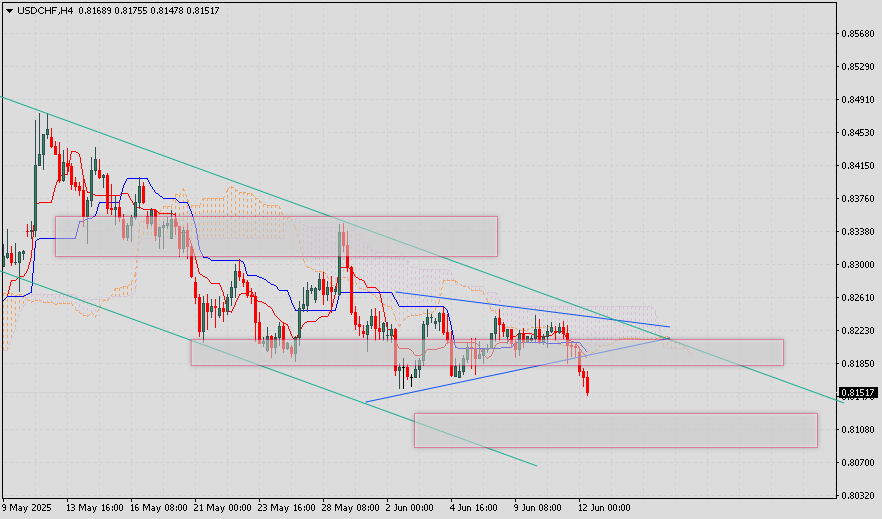Select the upper pink rectangle zone near 0.83380
This screenshot has width=882, height=519.
pyautogui.click(x=276, y=236)
